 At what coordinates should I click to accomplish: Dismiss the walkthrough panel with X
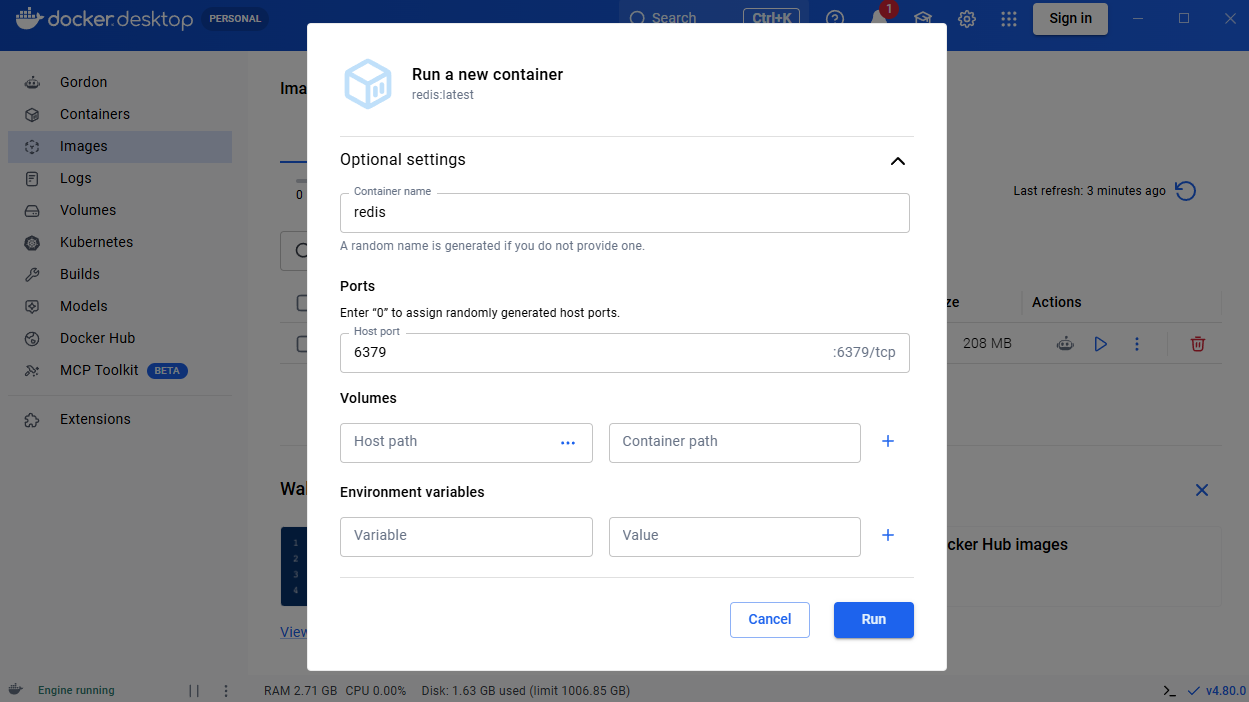tap(1202, 490)
